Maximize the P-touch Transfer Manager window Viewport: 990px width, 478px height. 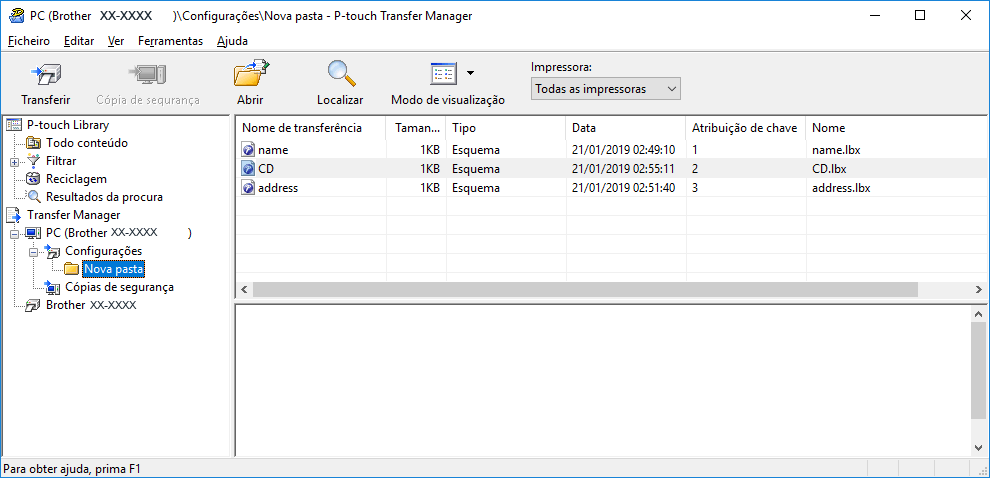[x=920, y=16]
